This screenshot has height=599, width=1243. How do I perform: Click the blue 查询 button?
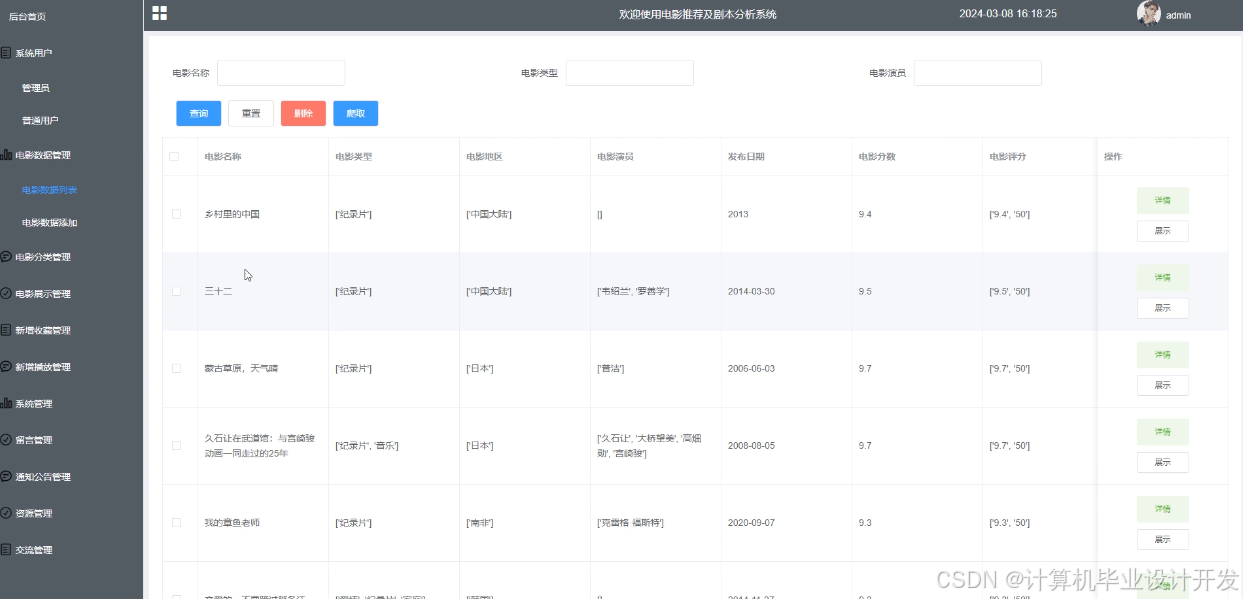click(x=198, y=113)
